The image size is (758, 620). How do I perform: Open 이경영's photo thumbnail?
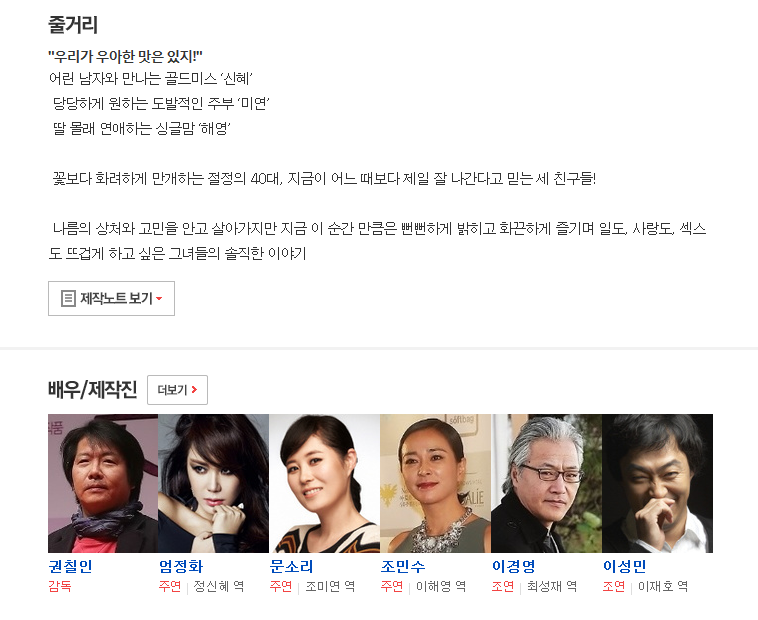click(x=547, y=483)
